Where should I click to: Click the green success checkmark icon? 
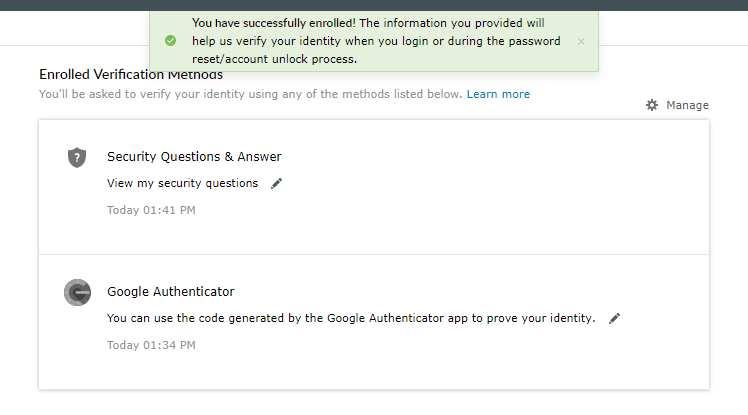click(170, 41)
